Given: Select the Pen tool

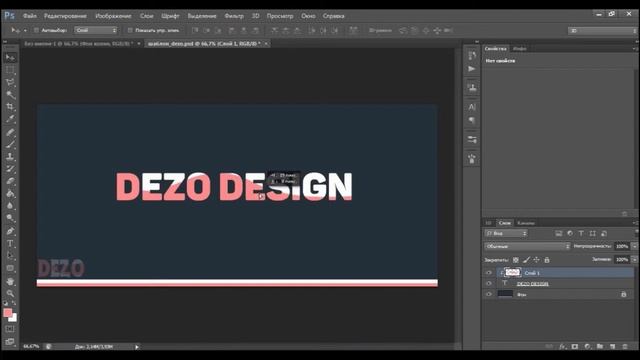Looking at the screenshot, I should click(x=10, y=231).
